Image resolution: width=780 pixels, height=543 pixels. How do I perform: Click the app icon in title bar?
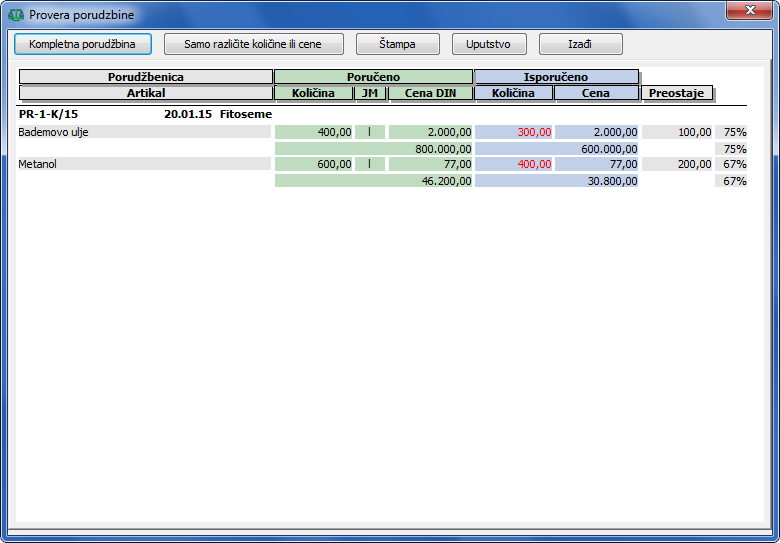[x=15, y=15]
